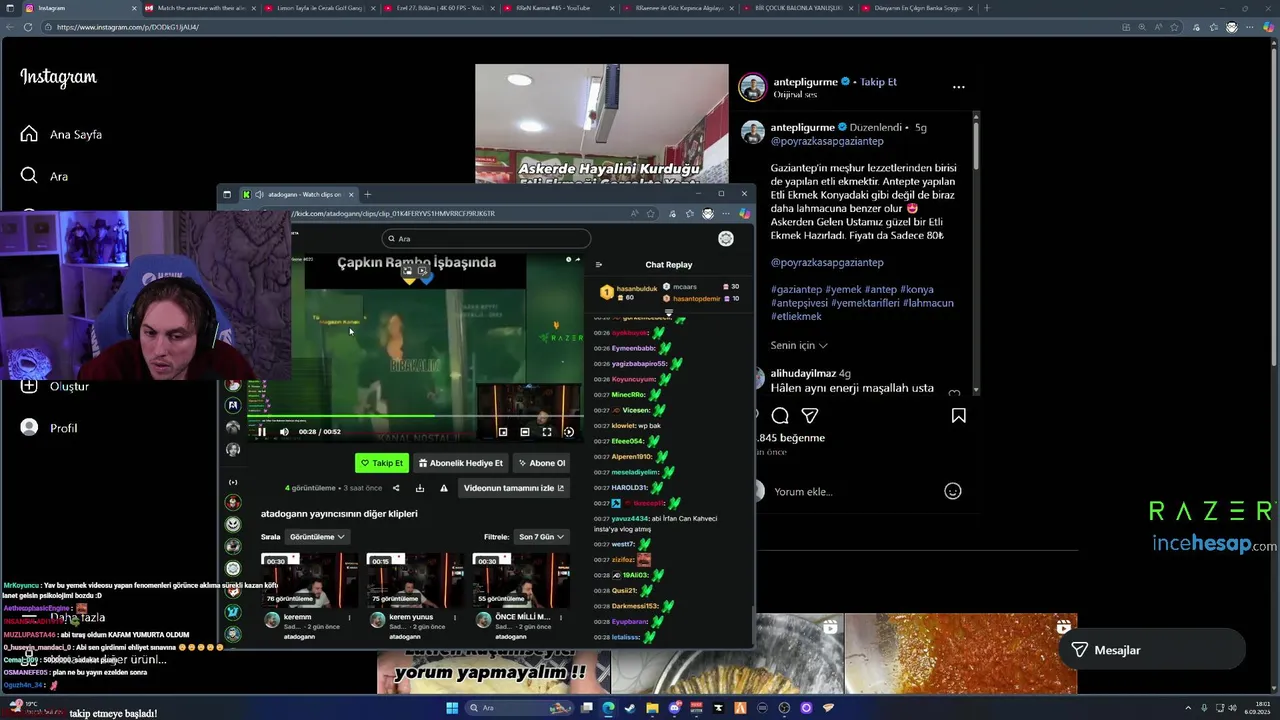The image size is (1280, 720).
Task: Save the post with the bookmark icon
Action: 958,415
